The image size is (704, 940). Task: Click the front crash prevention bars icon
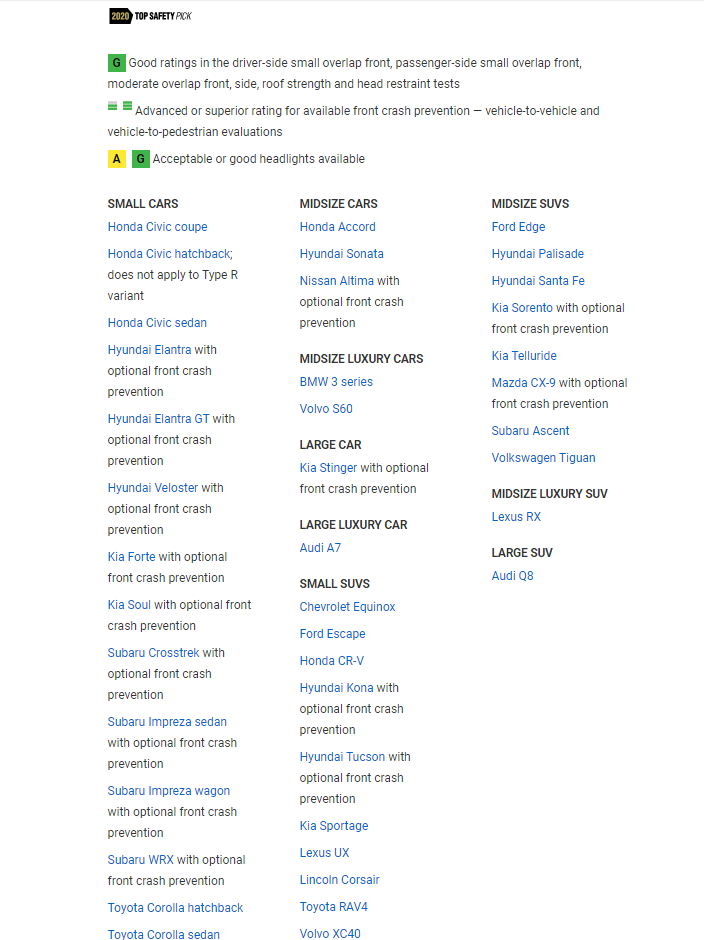(x=120, y=106)
